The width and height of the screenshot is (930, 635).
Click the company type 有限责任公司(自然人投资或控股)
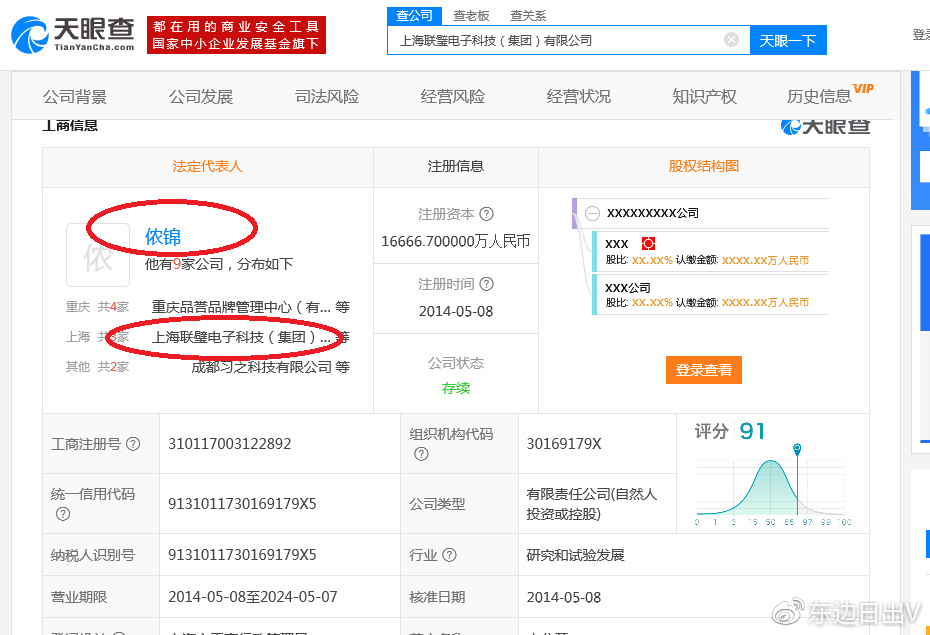pos(591,503)
